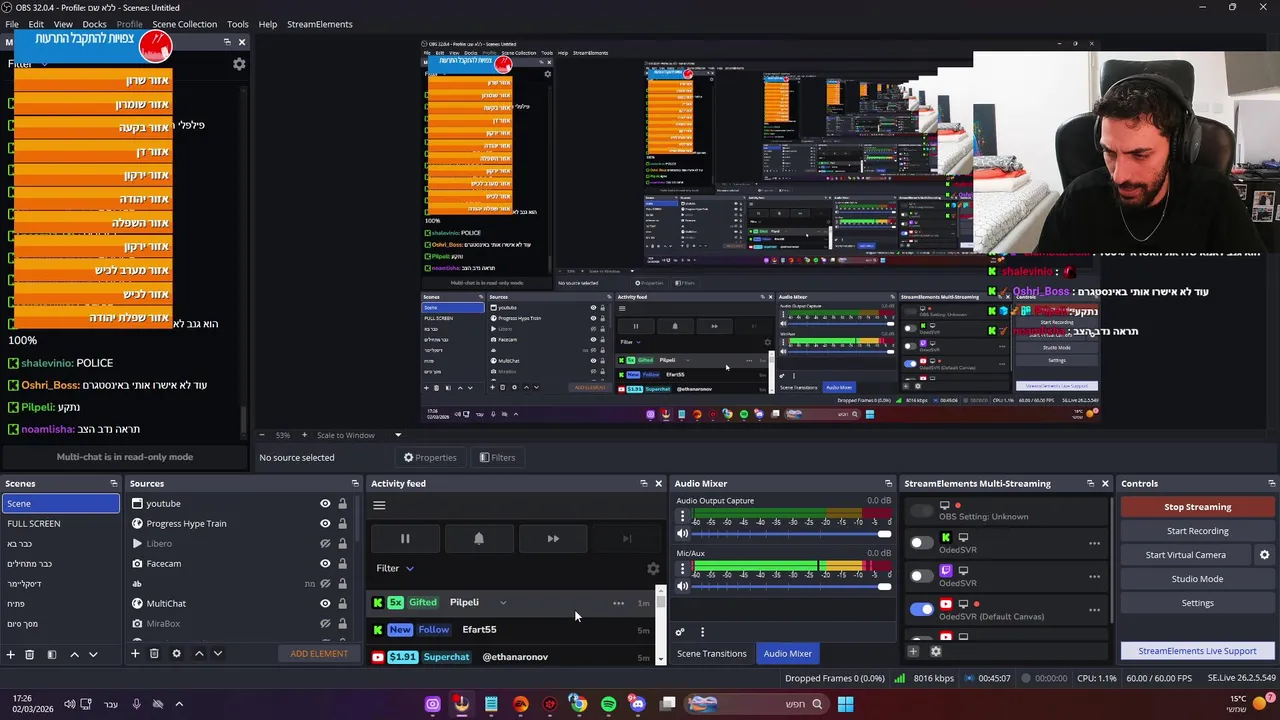Enable Twitch OdedSVR streaming toggle
The image size is (1280, 720).
(x=921, y=576)
